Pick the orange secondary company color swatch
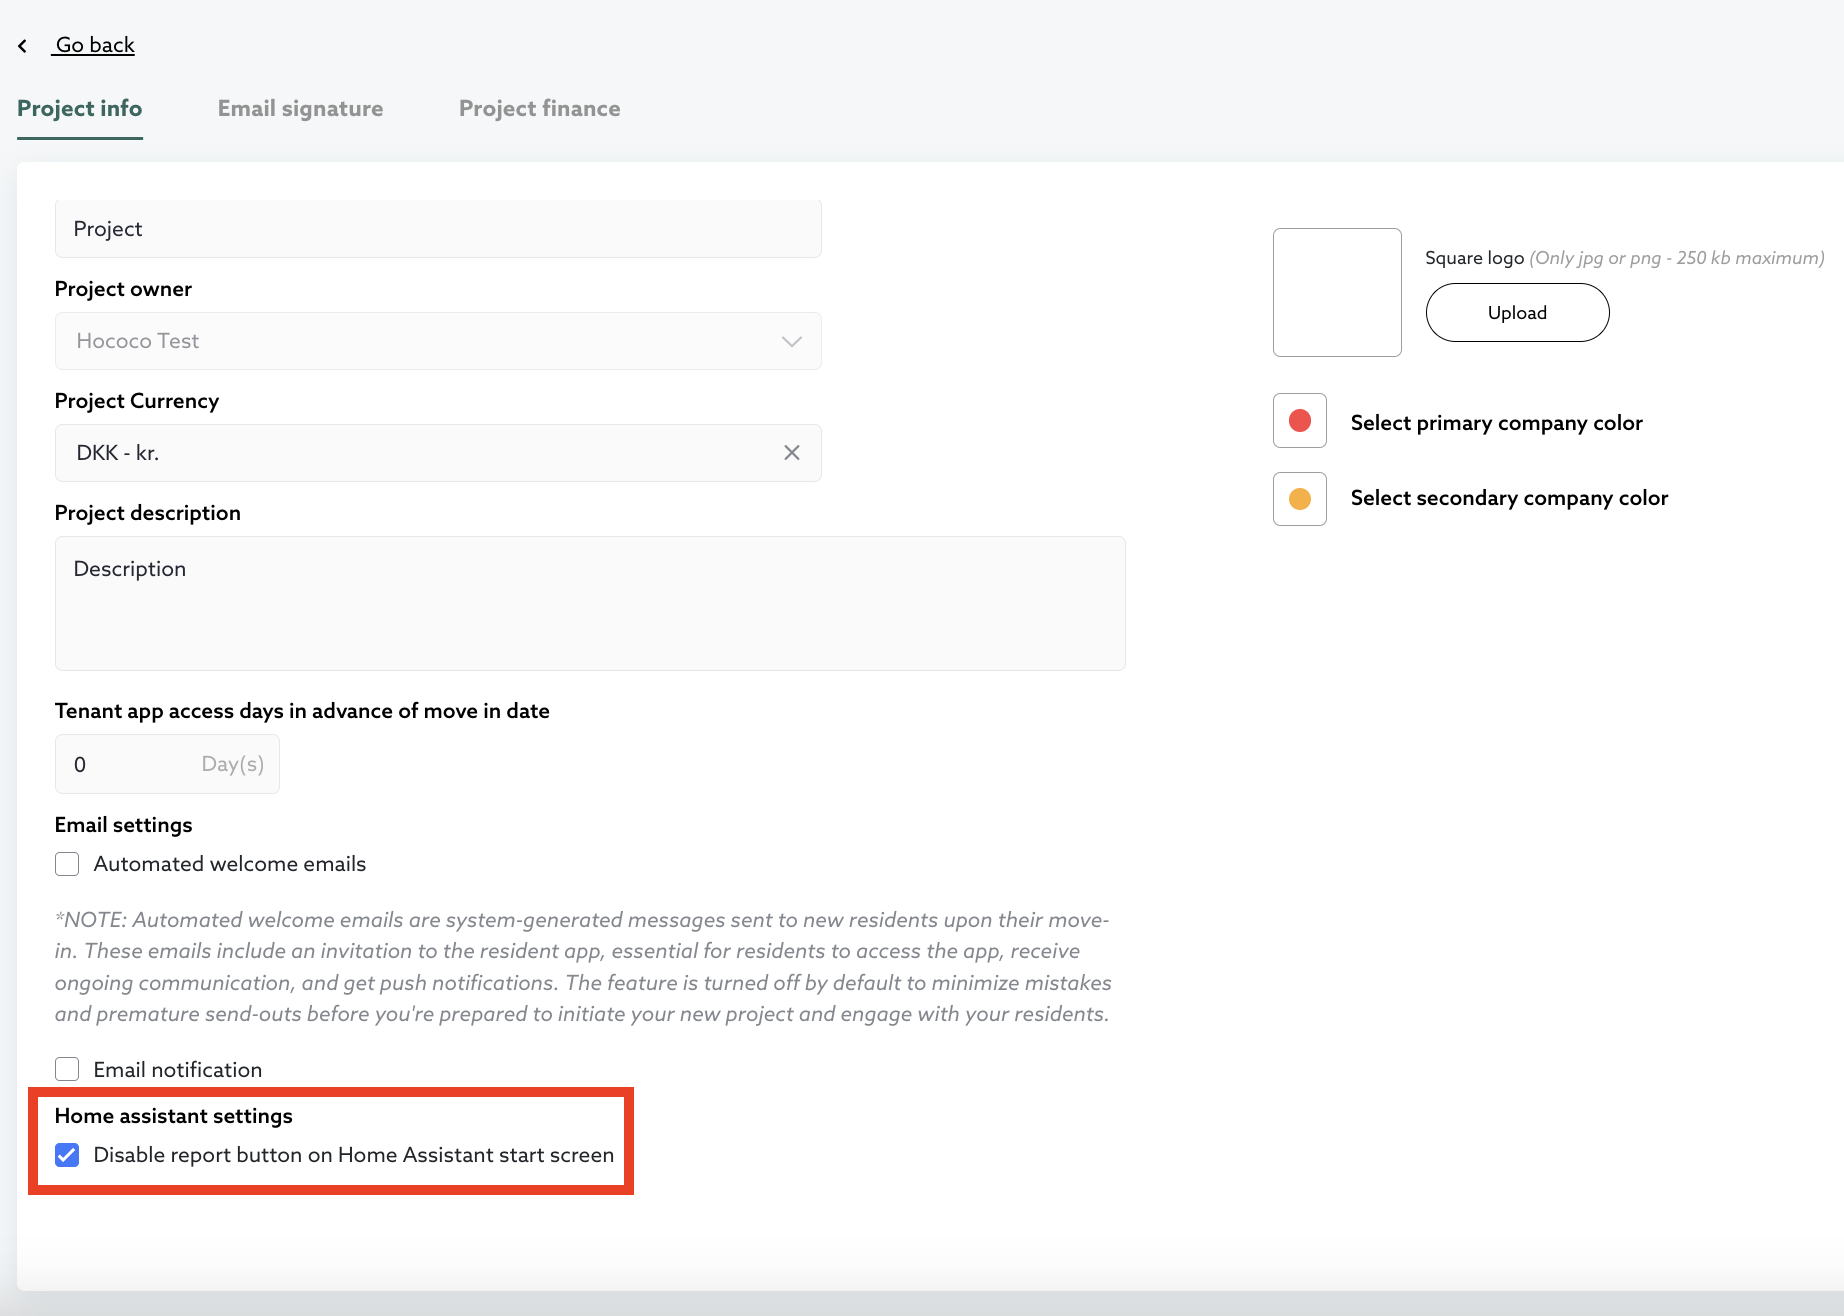 tap(1299, 499)
